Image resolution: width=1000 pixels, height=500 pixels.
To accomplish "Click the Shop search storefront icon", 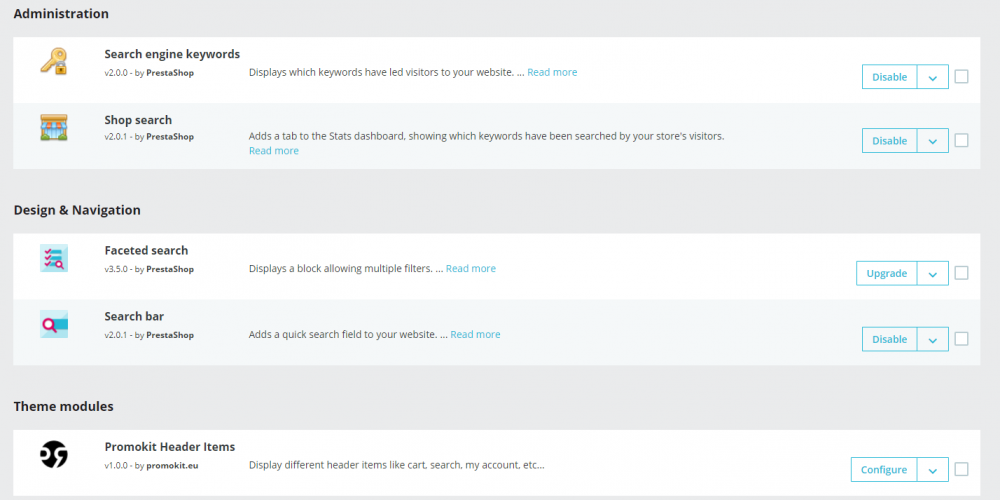I will pos(54,128).
